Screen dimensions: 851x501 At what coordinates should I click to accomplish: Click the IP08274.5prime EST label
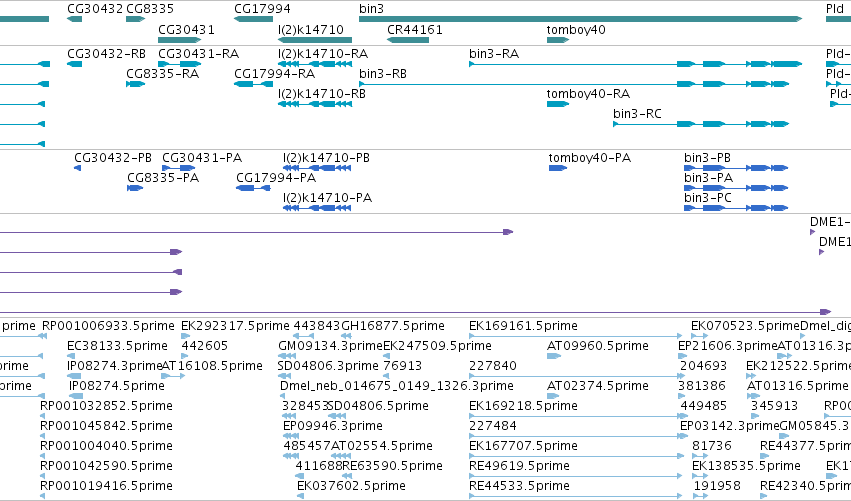coord(117,386)
